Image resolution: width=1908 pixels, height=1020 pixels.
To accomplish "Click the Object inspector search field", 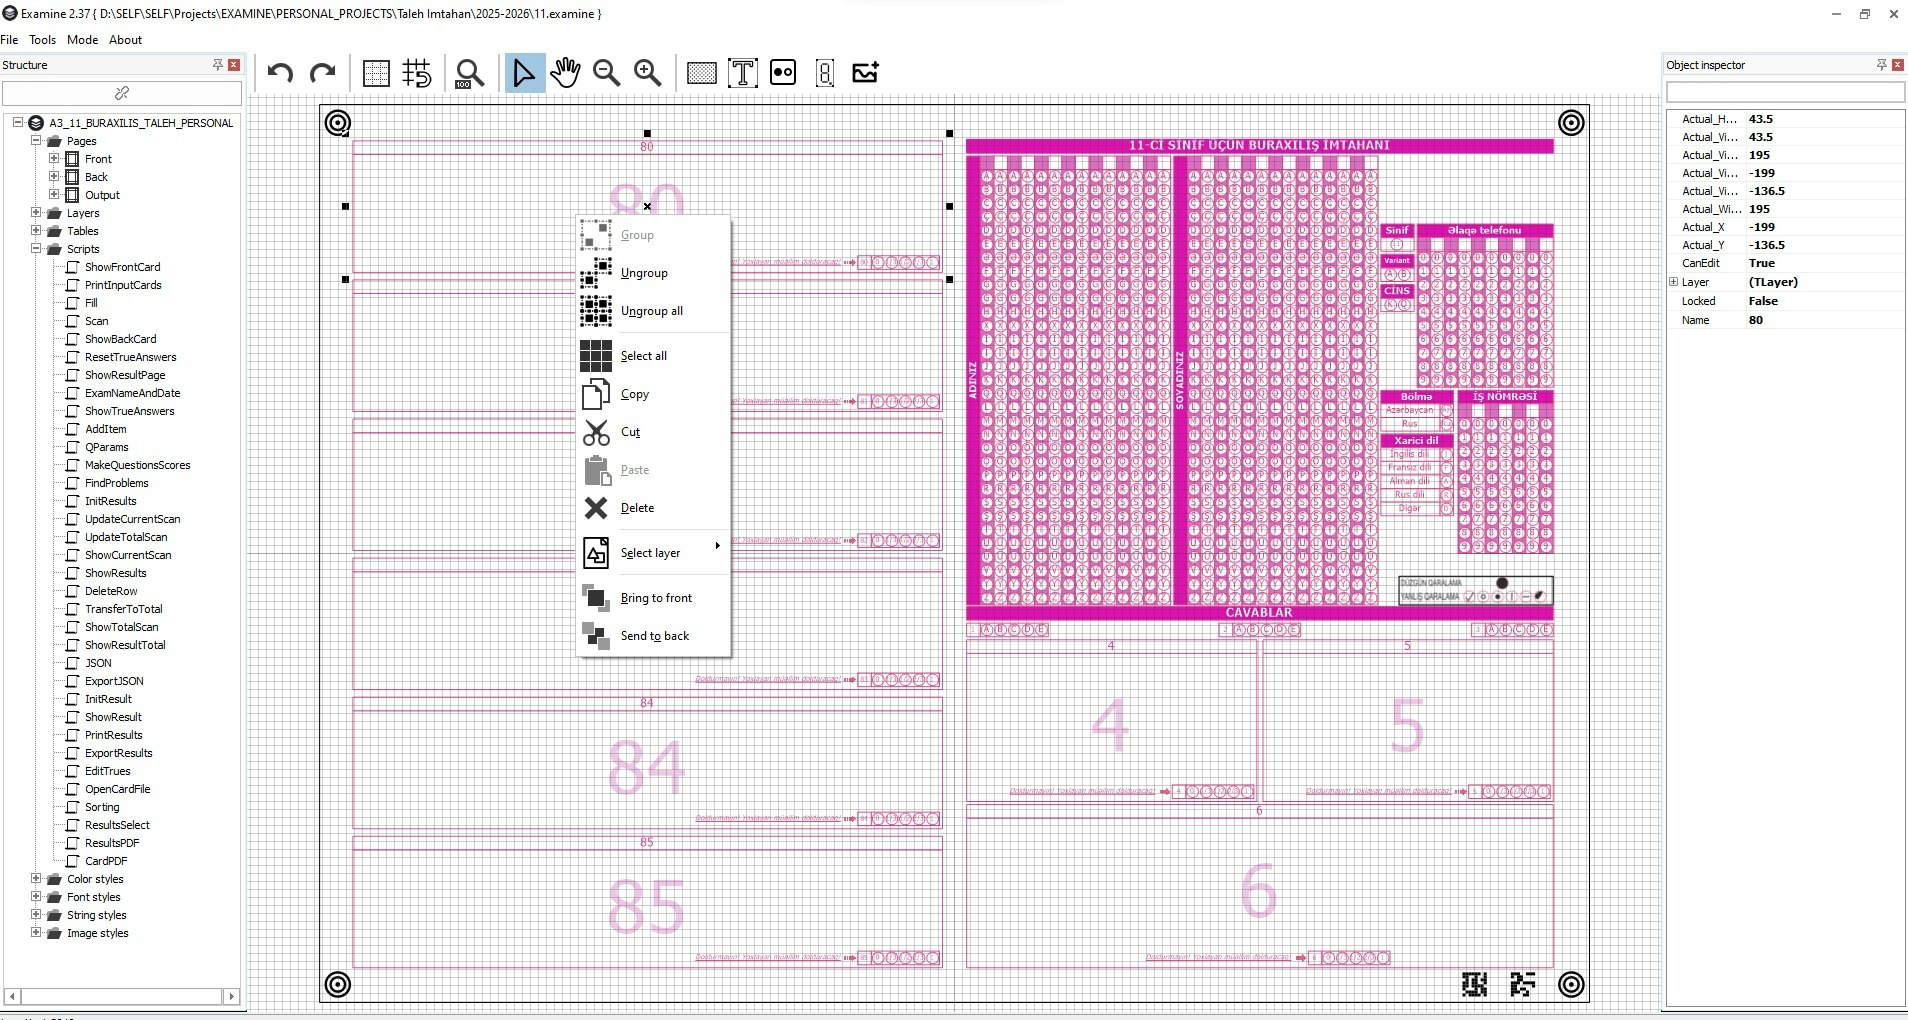I will click(1785, 92).
